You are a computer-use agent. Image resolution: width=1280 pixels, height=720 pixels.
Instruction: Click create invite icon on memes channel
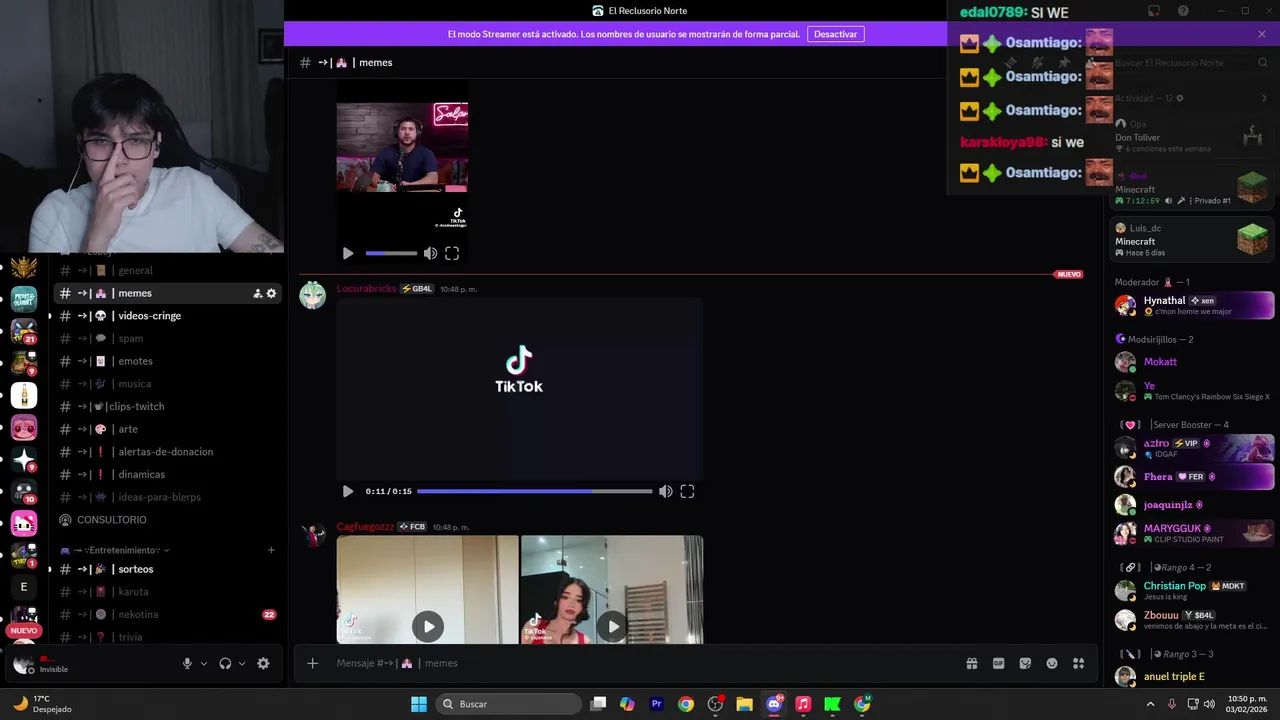(257, 293)
